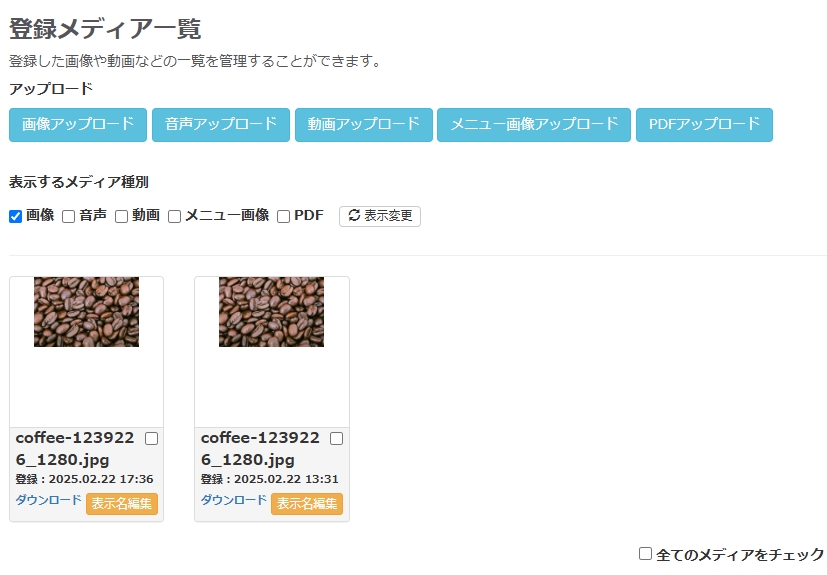This screenshot has width=827, height=575.
Task: Toggle the PDF media type checkbox
Action: pyautogui.click(x=284, y=216)
